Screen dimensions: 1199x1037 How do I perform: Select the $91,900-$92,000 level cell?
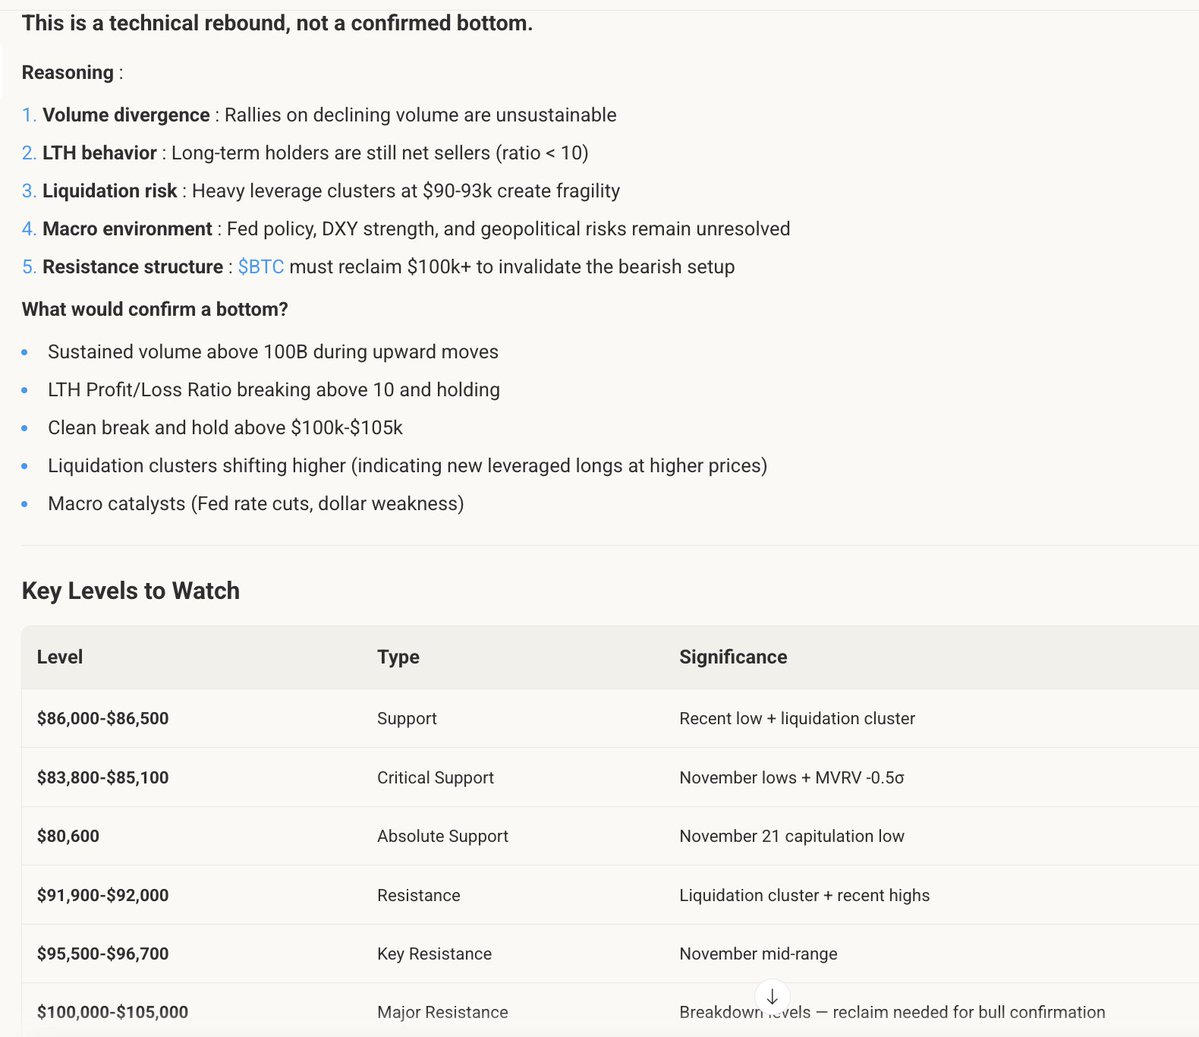[x=103, y=895]
